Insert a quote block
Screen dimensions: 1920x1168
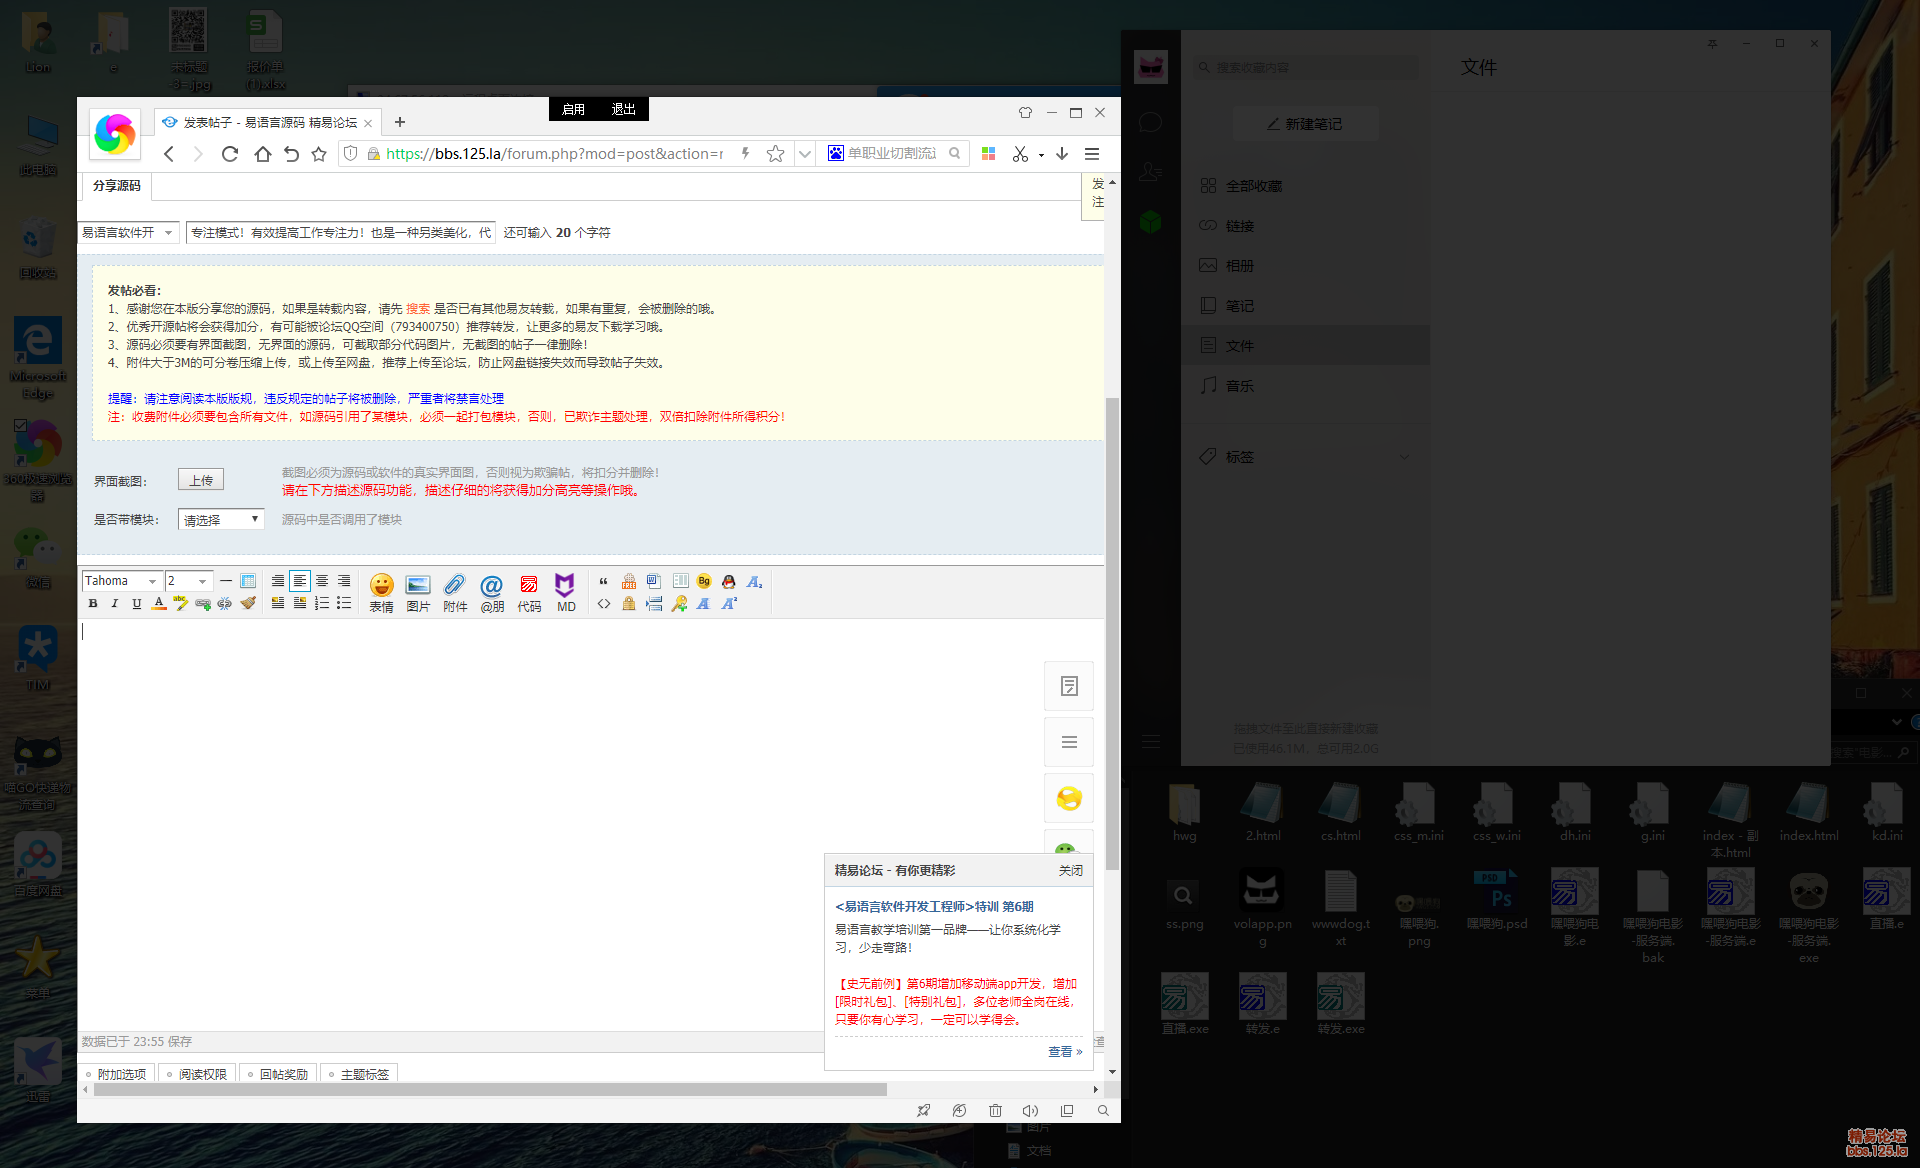coord(604,581)
